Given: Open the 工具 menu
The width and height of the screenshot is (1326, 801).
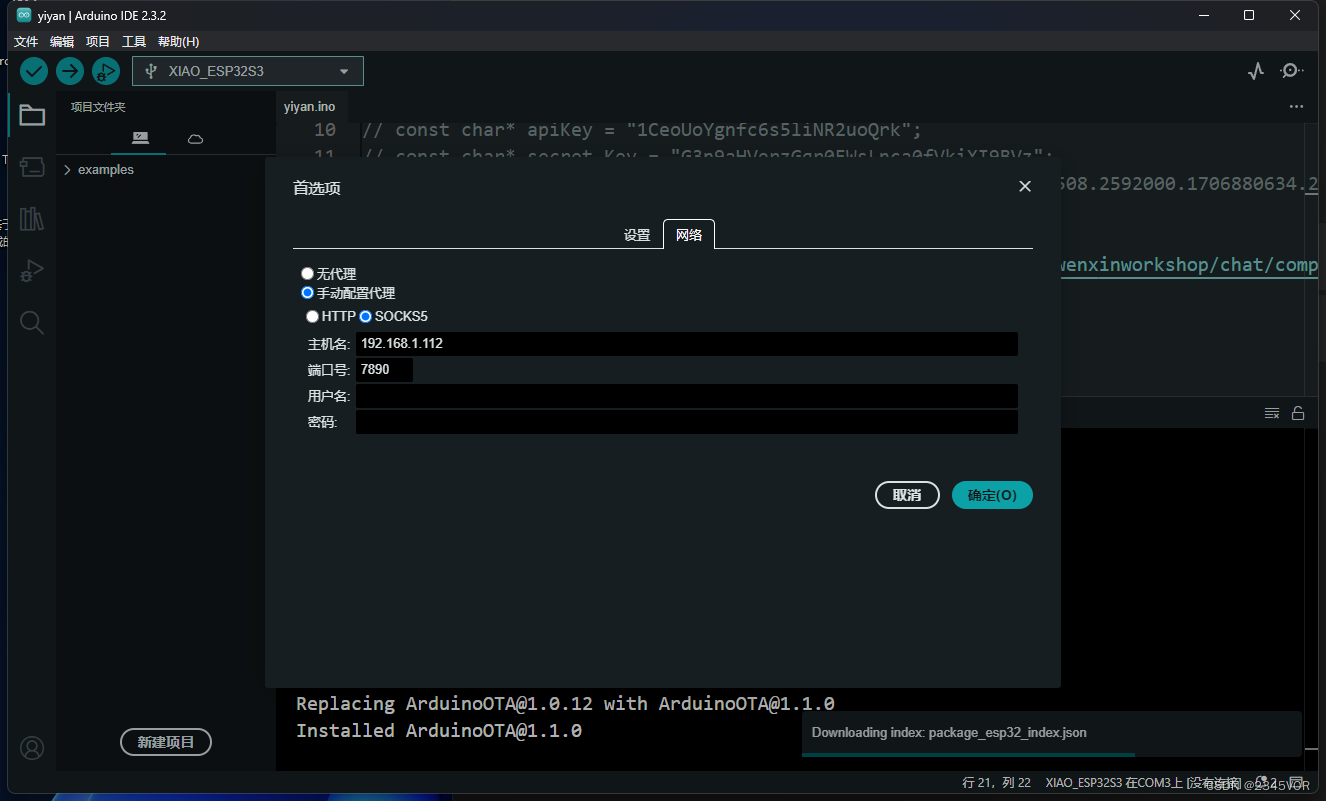Looking at the screenshot, I should [x=133, y=41].
